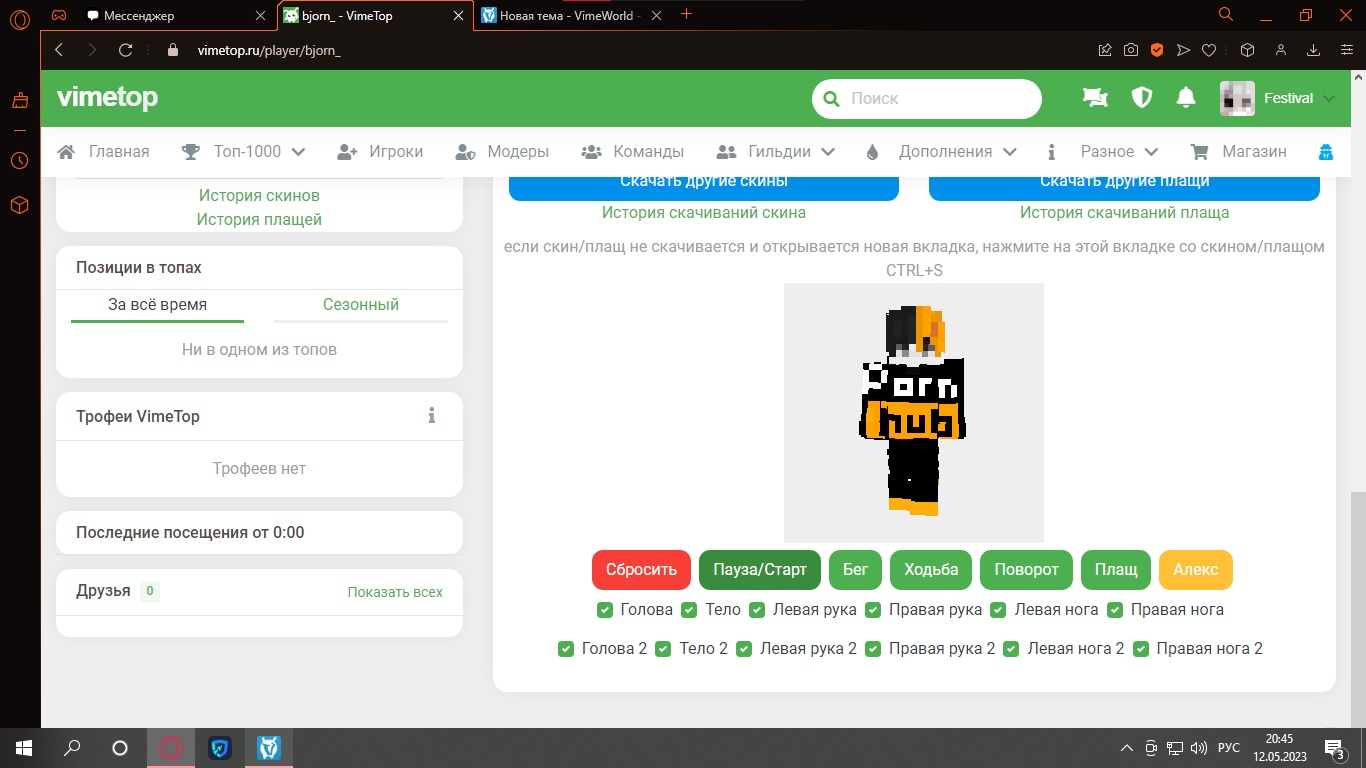
Task: Disable the Тело 2 layer checkbox
Action: click(x=663, y=649)
